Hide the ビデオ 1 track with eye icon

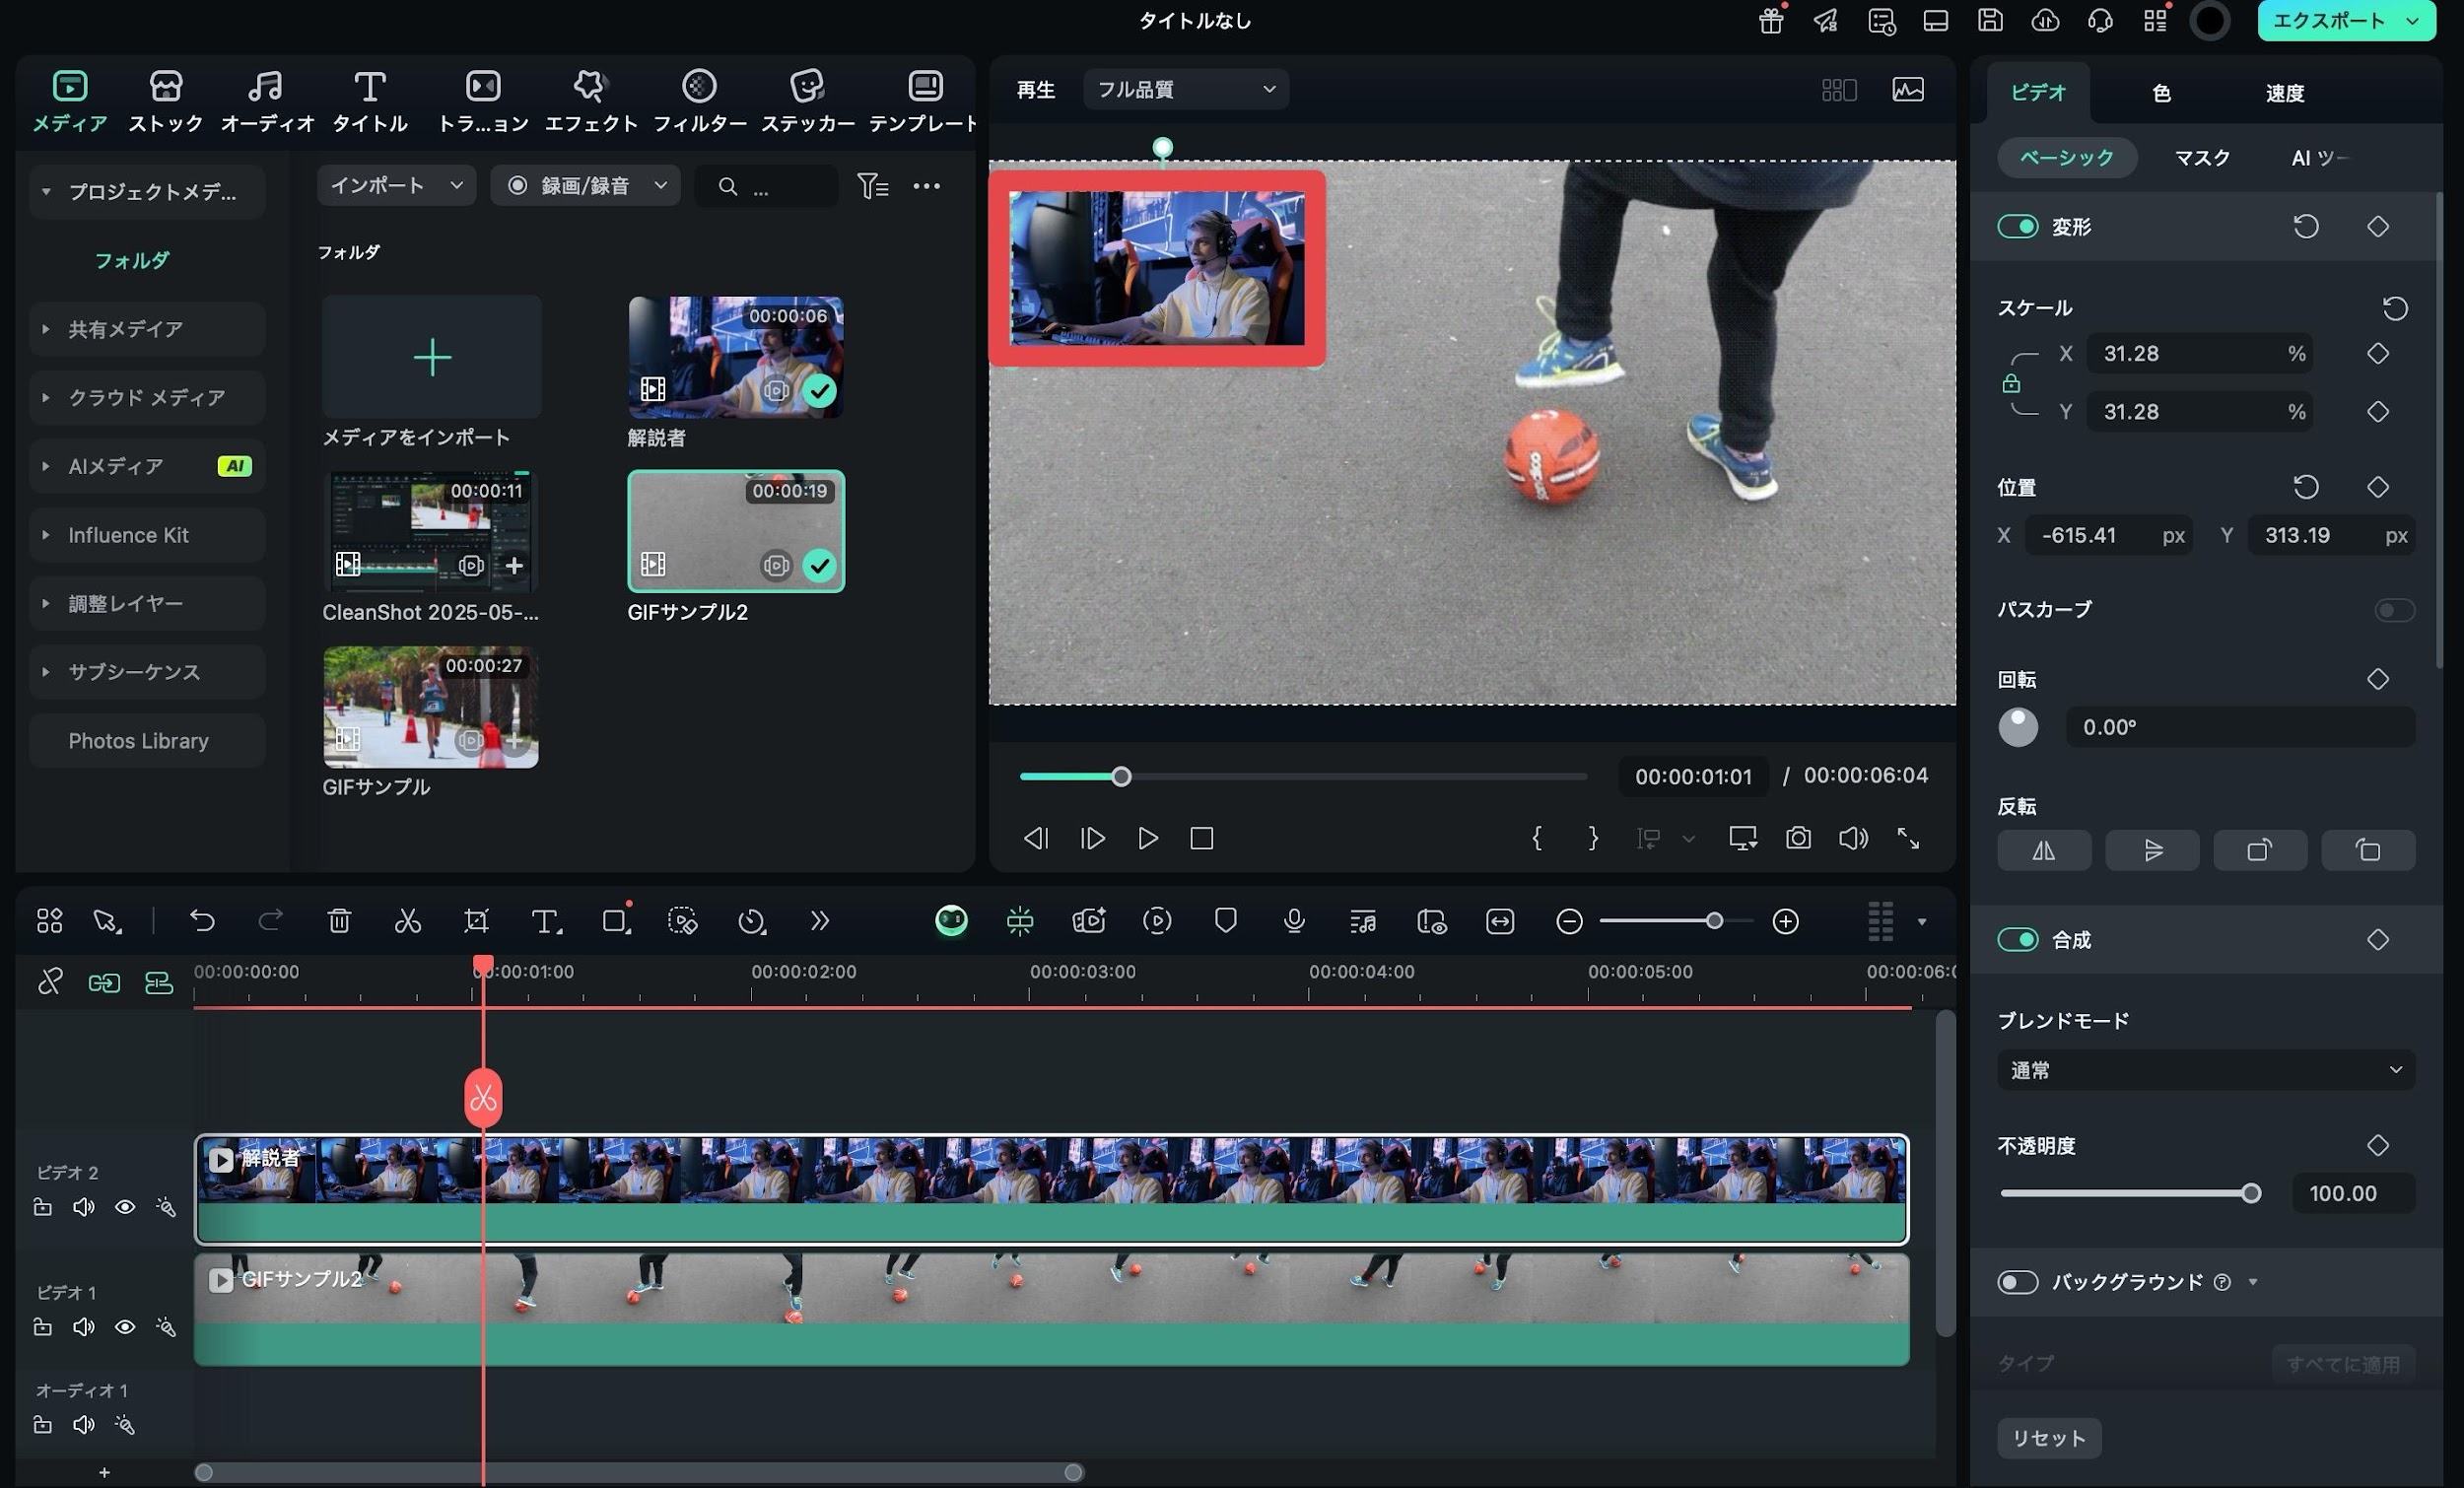(x=124, y=1326)
